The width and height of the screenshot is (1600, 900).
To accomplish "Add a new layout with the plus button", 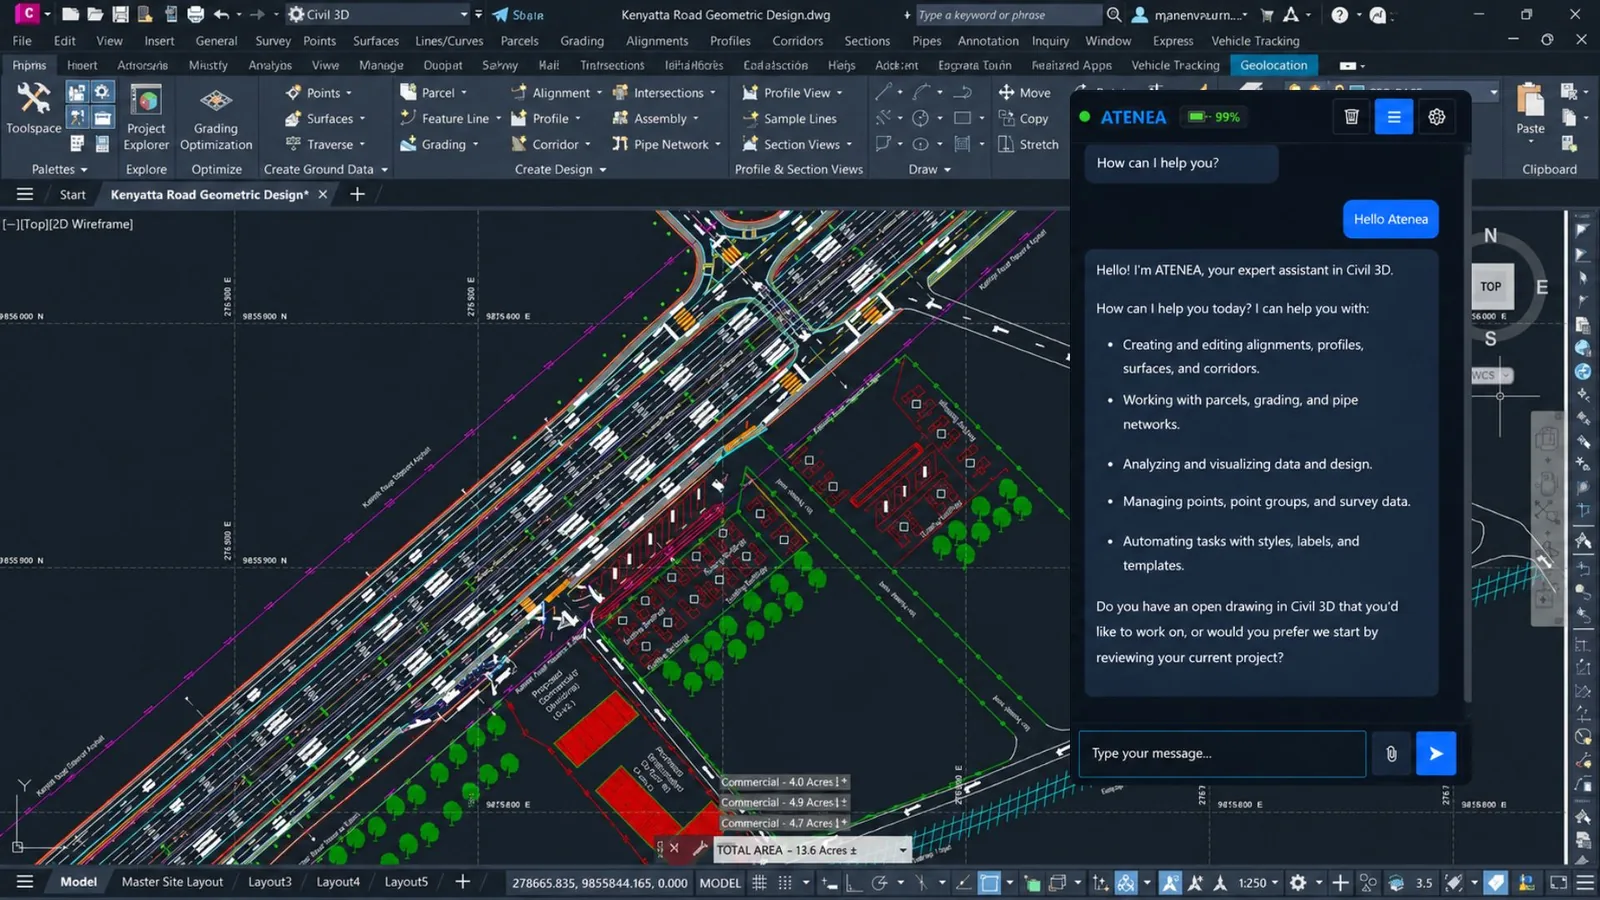I will tap(462, 881).
